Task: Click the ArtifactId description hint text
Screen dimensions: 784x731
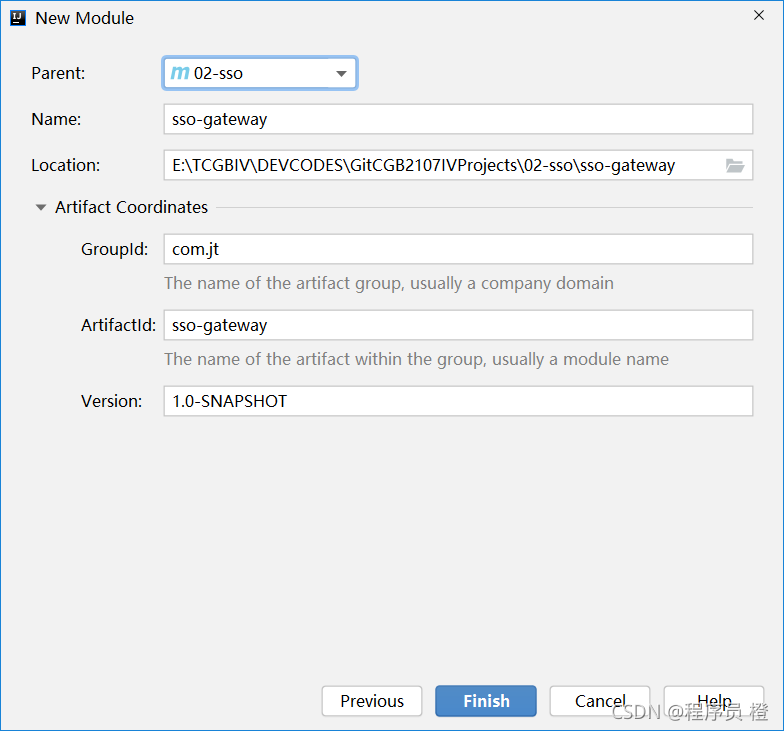Action: point(416,359)
